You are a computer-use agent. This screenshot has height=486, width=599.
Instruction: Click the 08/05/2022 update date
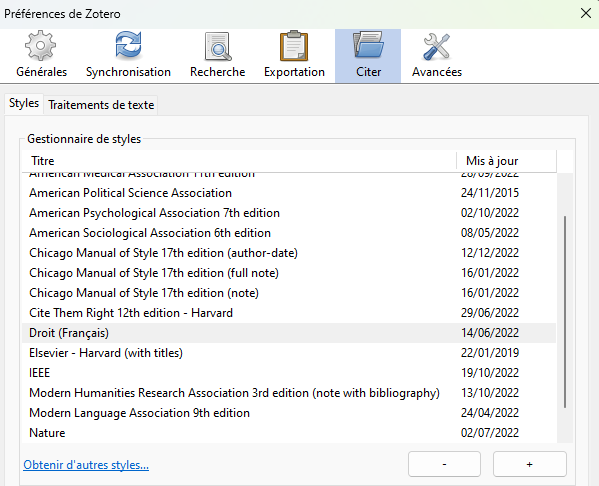pos(490,233)
